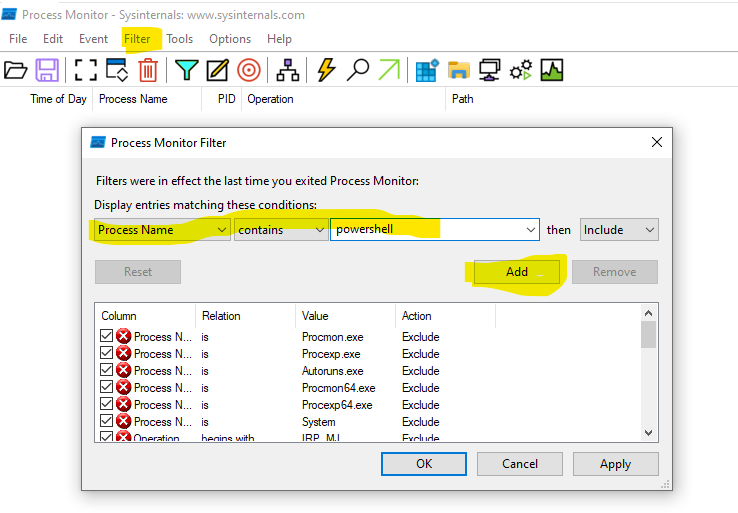Toggle Show Network Activity icon

(x=489, y=71)
